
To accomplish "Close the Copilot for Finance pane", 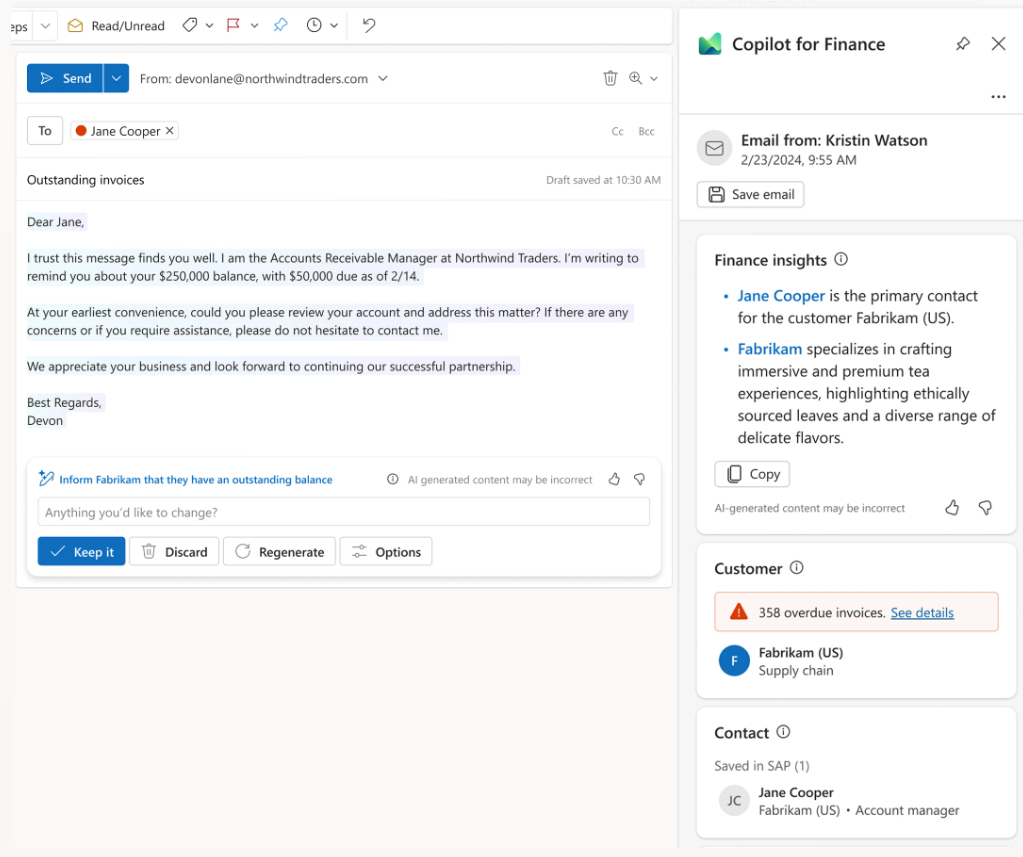I will point(998,44).
